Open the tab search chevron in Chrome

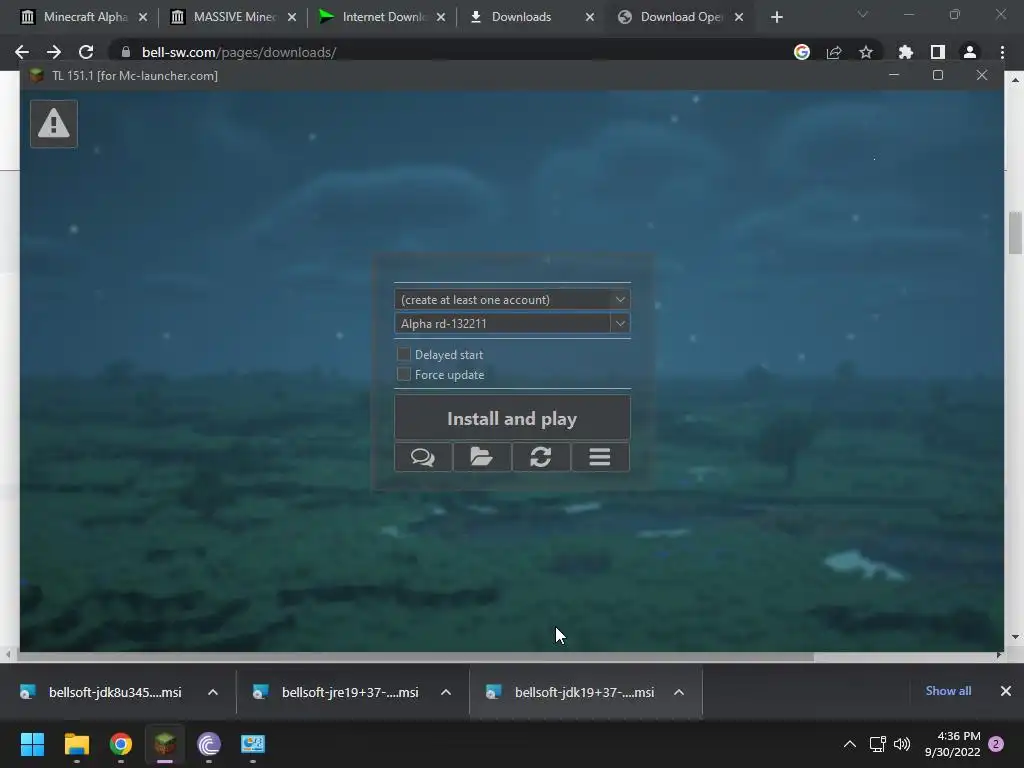coord(863,14)
